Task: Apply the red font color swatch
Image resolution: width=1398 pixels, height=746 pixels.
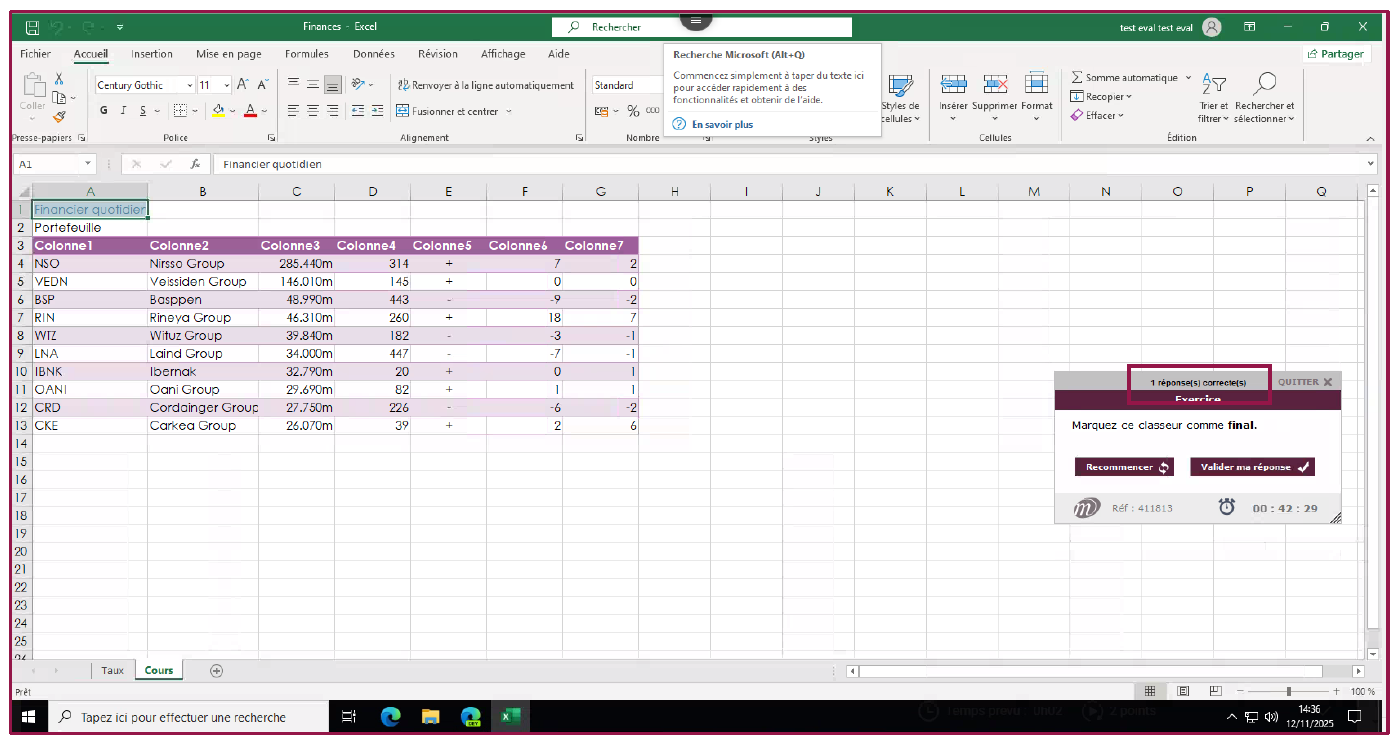Action: pos(251,111)
